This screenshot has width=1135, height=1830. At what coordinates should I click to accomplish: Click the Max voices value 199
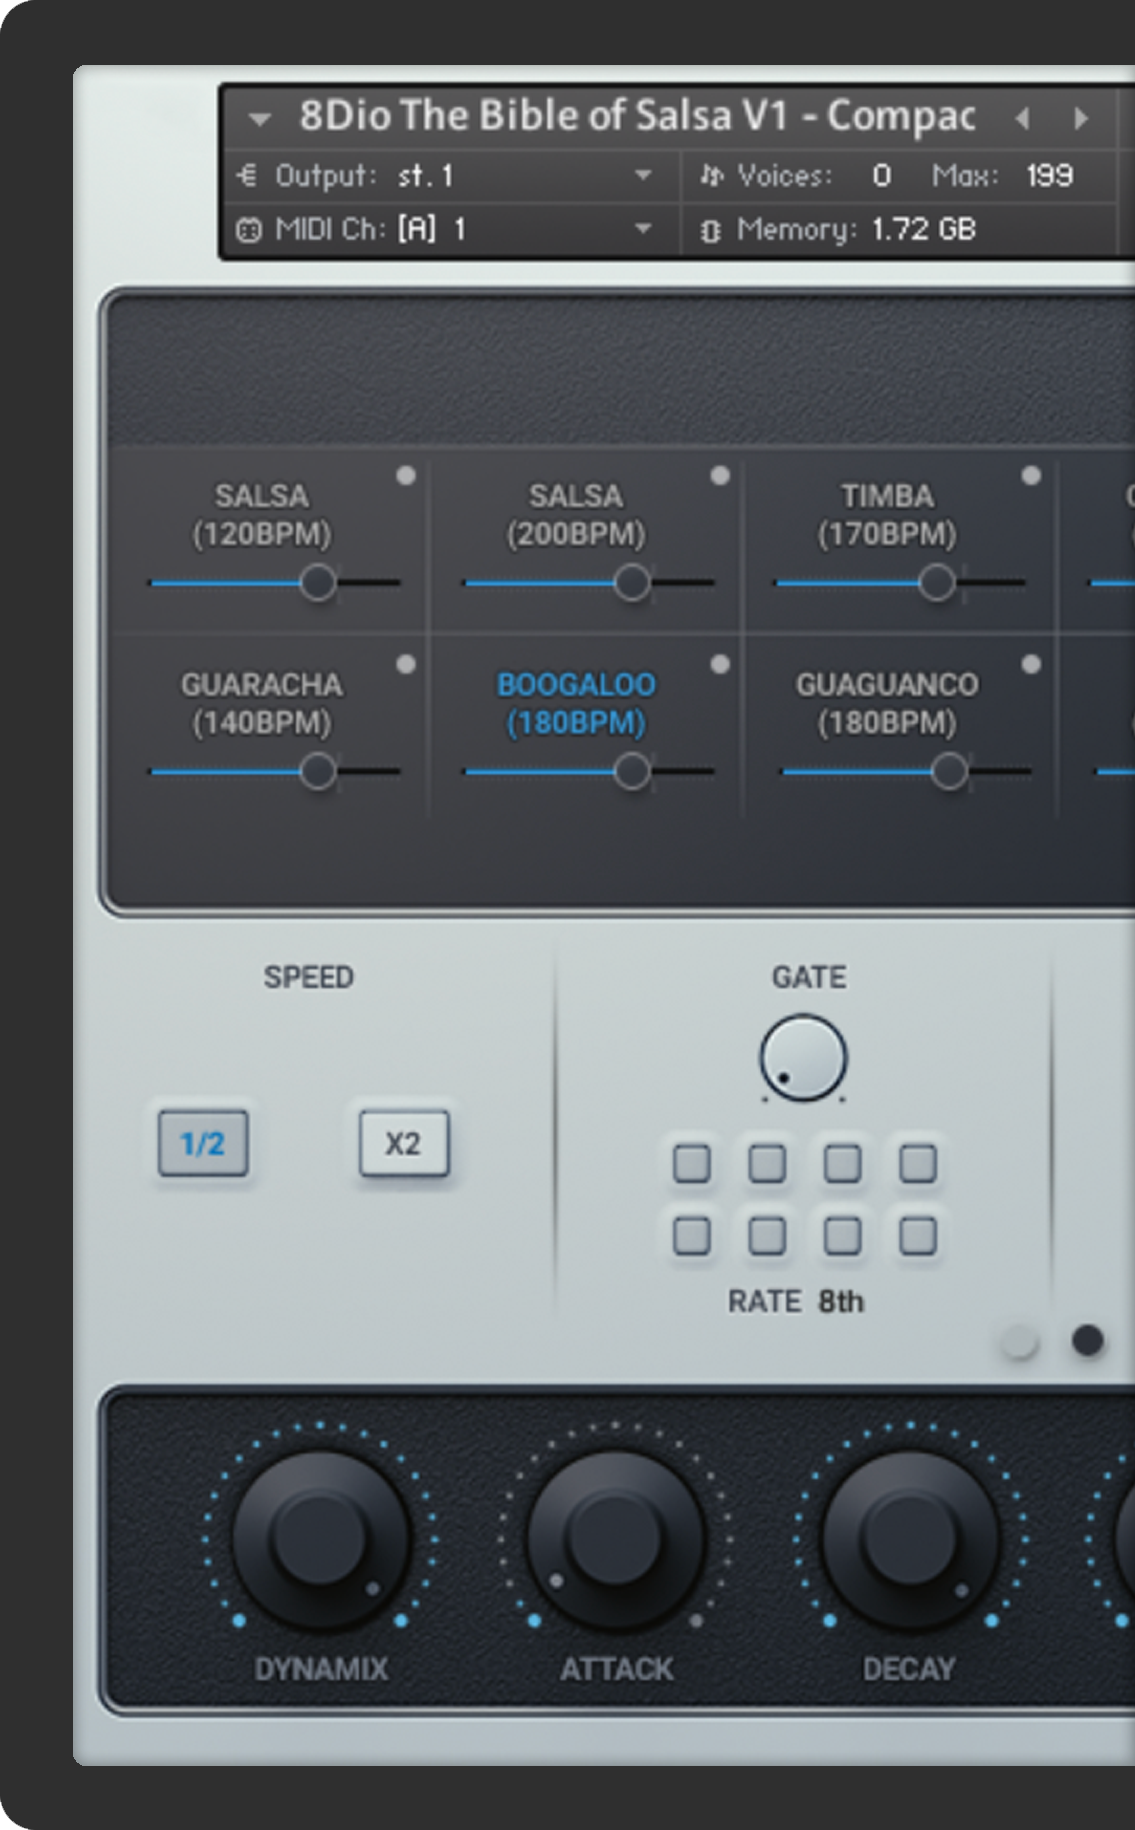[1049, 176]
